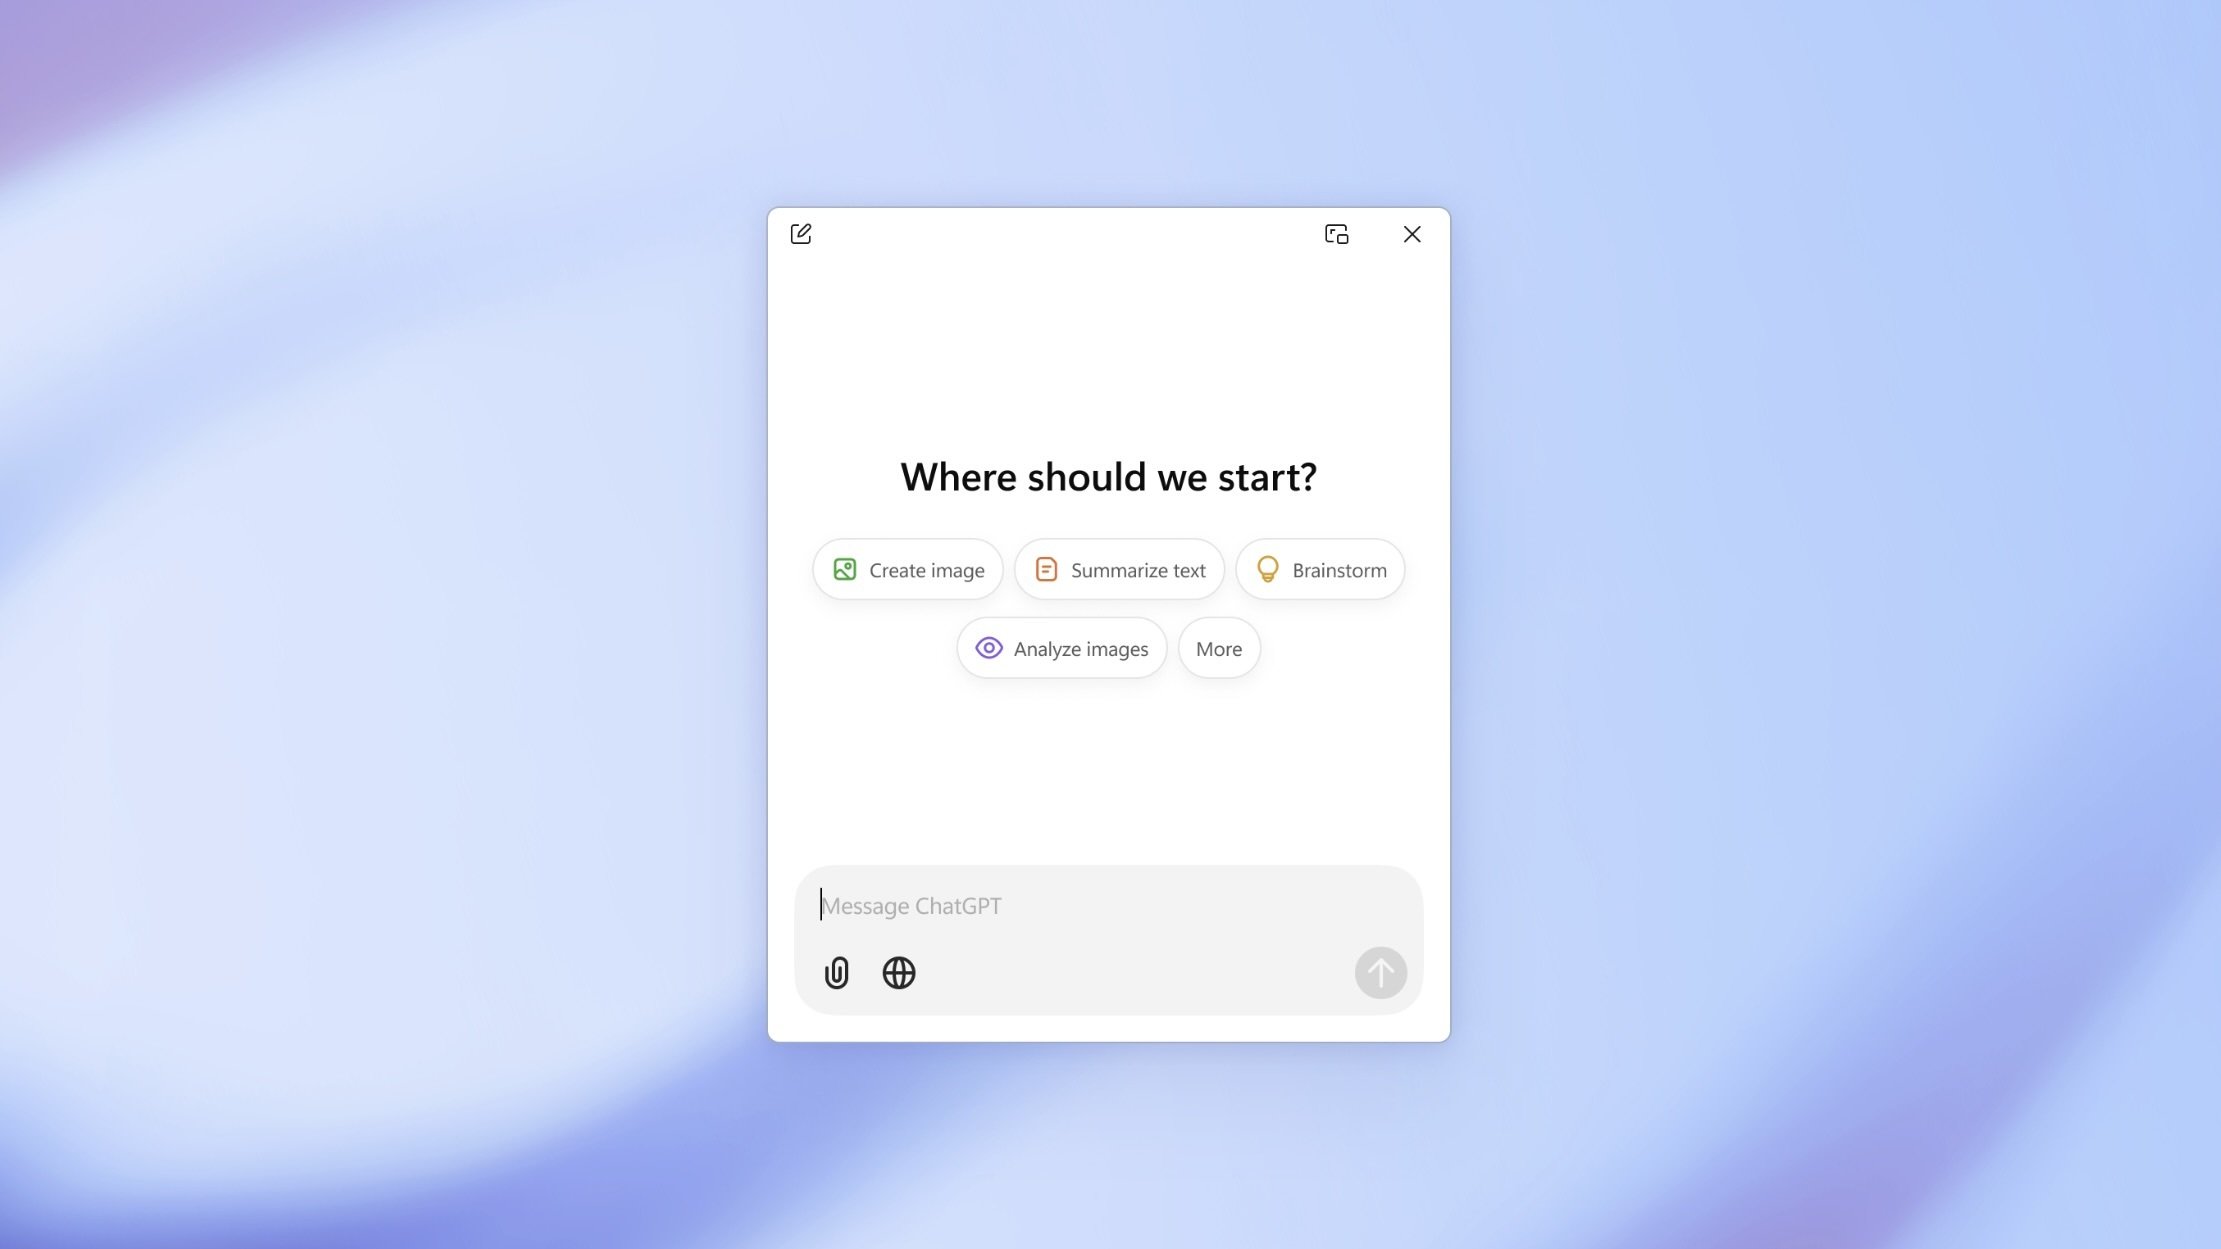The image size is (2221, 1249).
Task: Click the attach file paperclip icon
Action: (837, 973)
